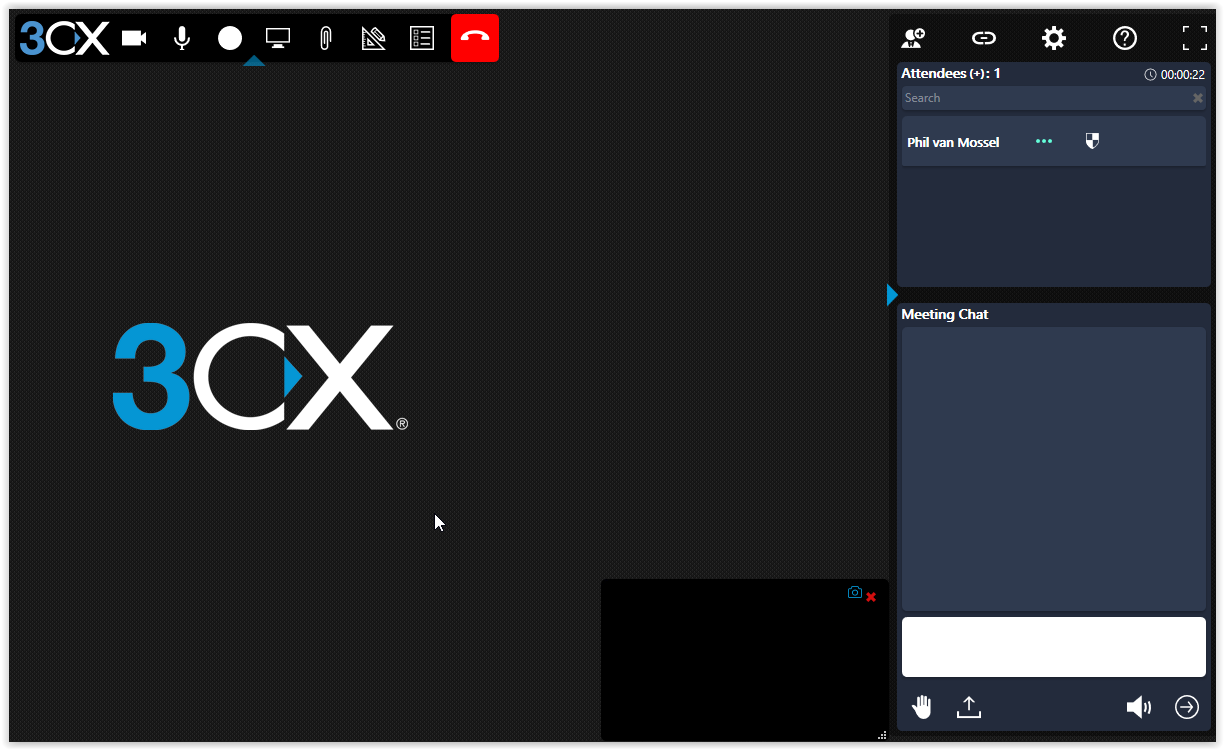Open the help question mark icon
1224x750 pixels.
click(x=1125, y=38)
